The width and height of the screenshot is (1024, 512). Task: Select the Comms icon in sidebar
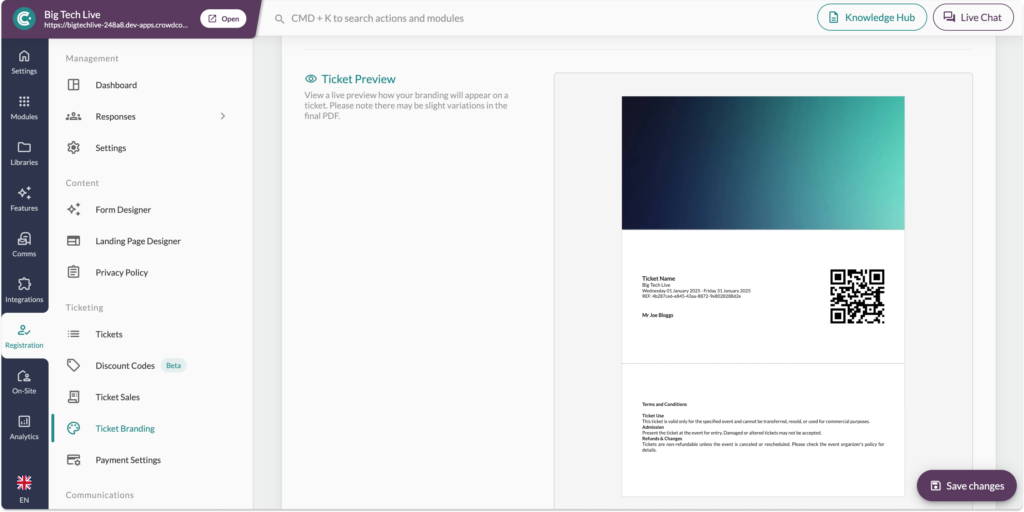[x=24, y=239]
